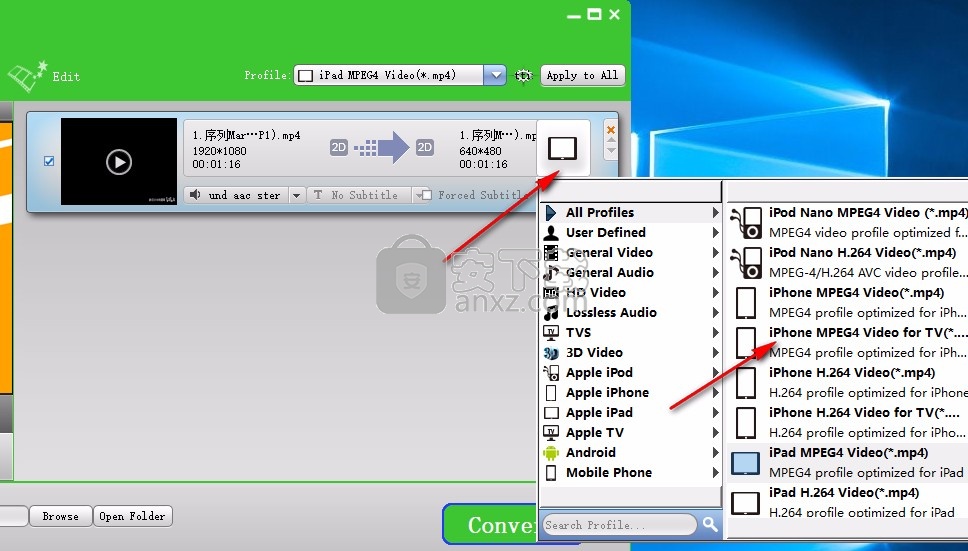Click the iPad device profile icon
Image resolution: width=968 pixels, height=551 pixels.
coord(562,149)
